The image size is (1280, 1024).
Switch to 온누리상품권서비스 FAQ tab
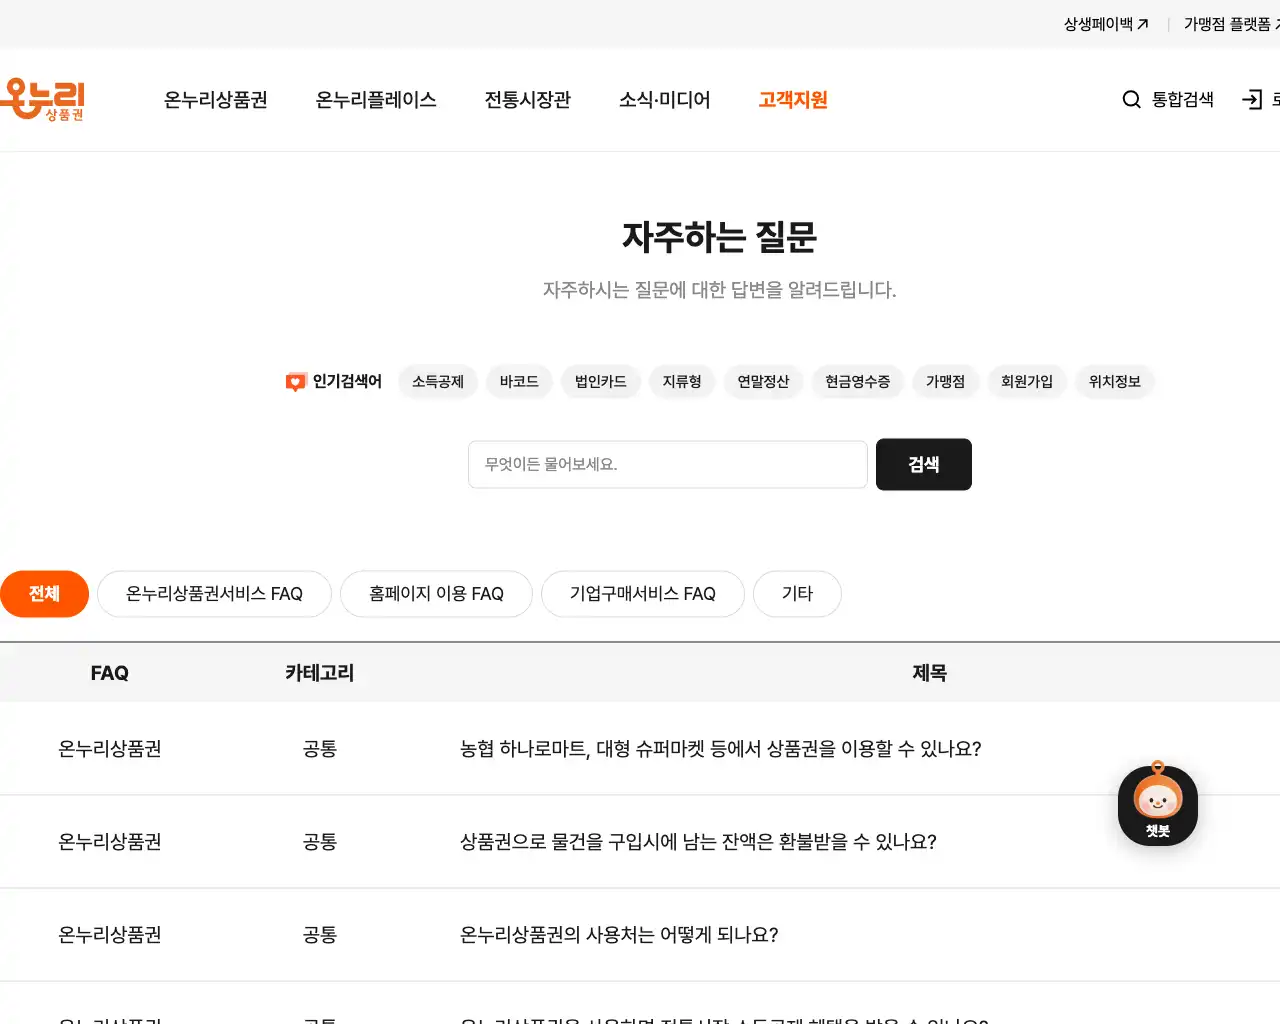click(213, 593)
